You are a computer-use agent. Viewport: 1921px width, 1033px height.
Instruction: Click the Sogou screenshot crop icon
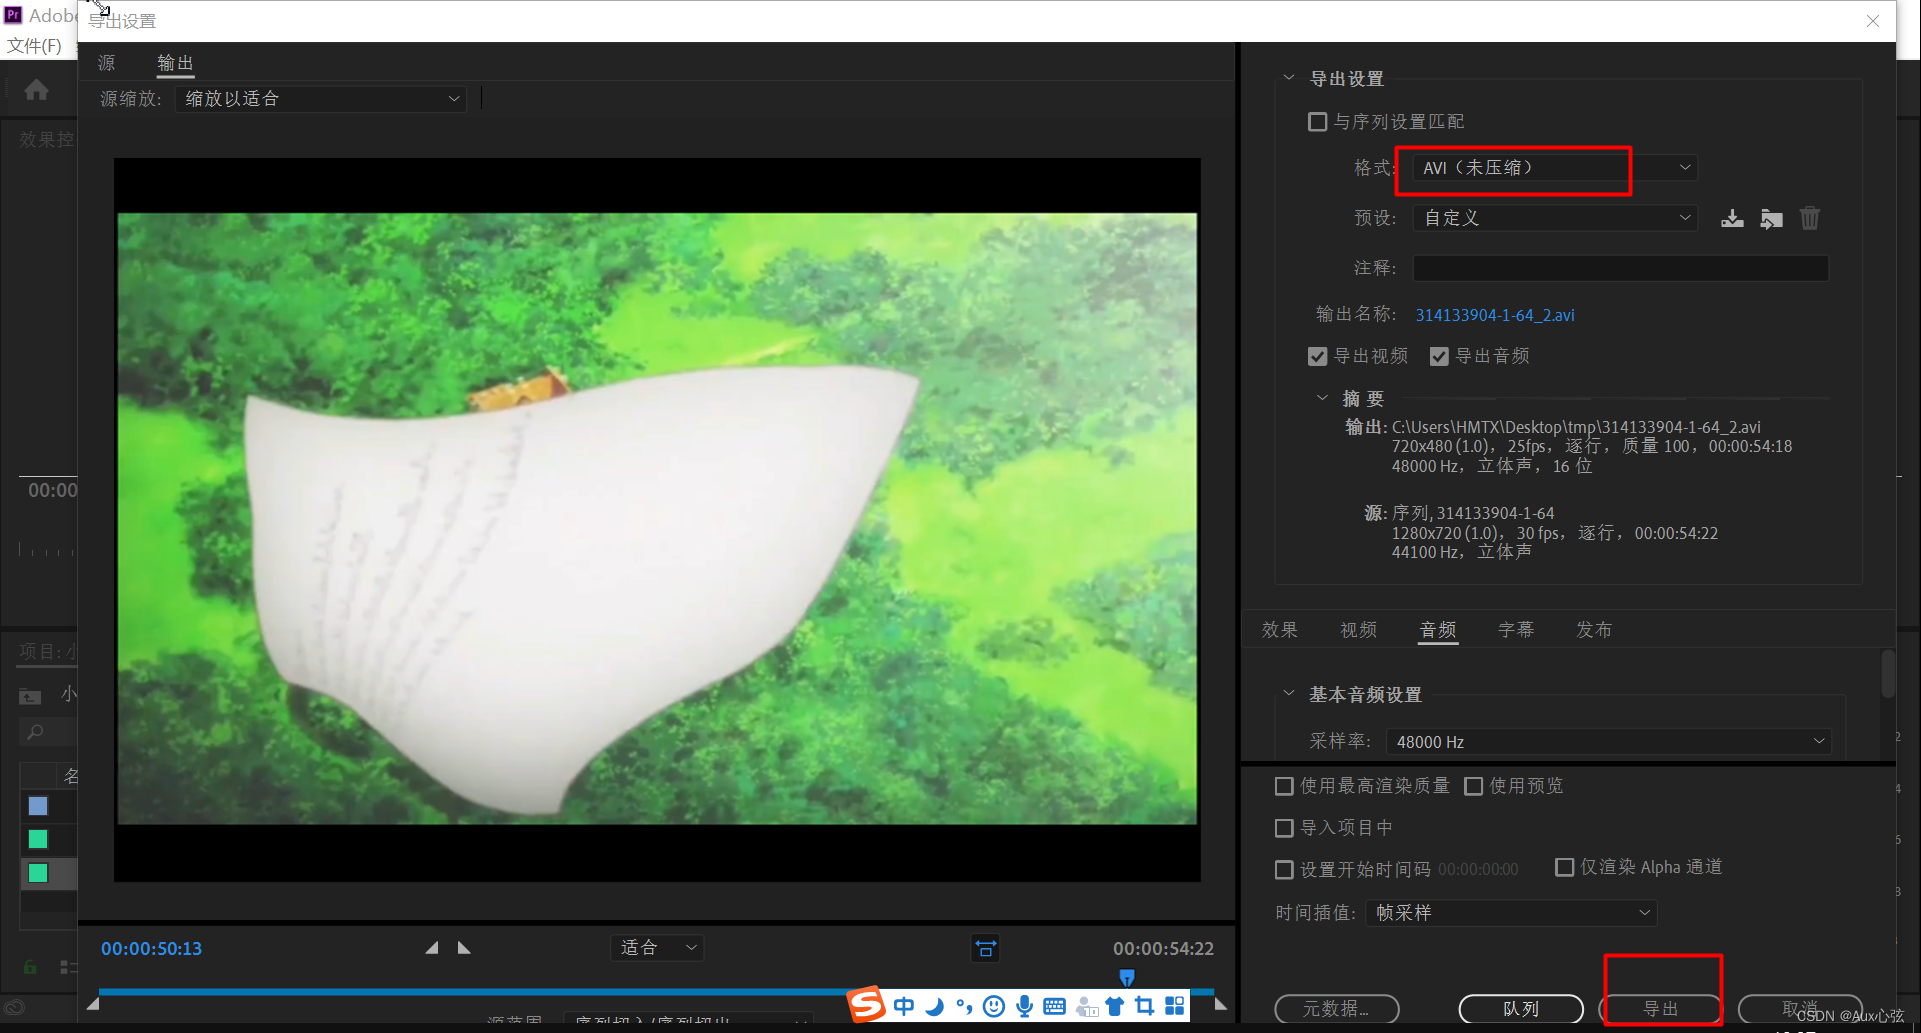click(1145, 1006)
